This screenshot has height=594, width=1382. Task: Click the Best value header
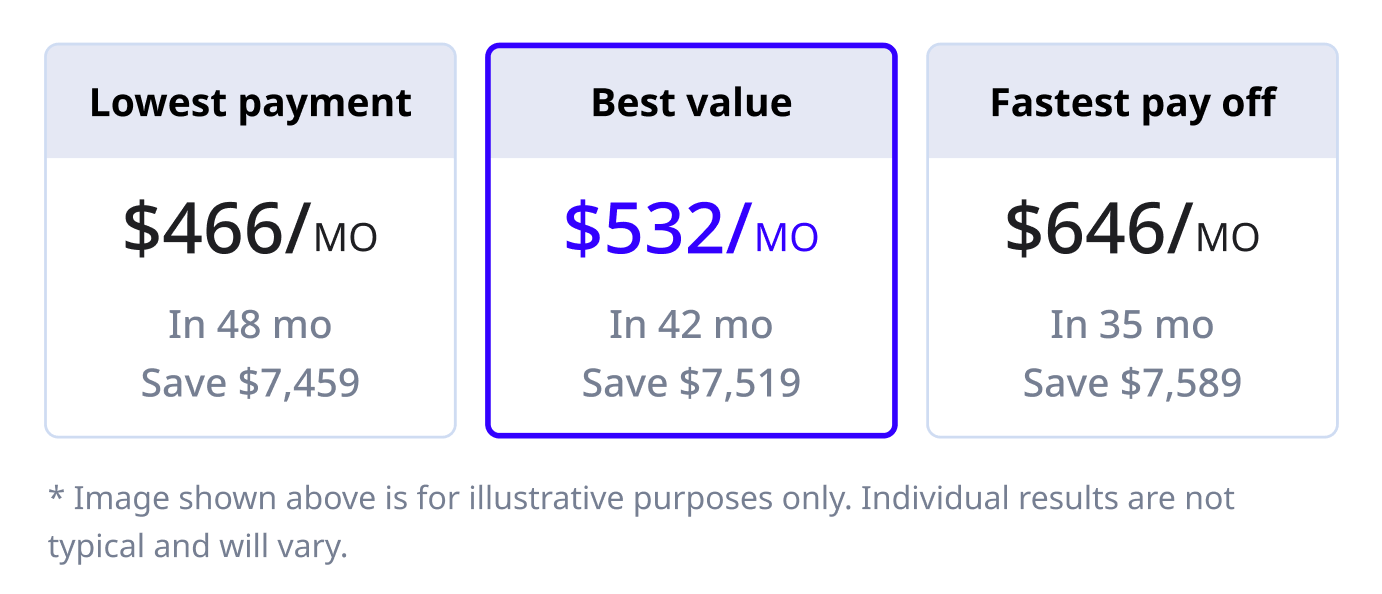[x=691, y=102]
